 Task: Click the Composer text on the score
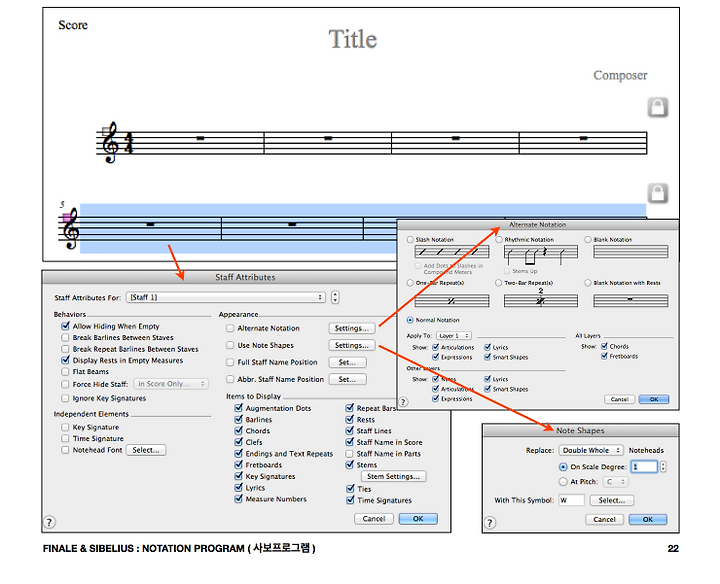tap(620, 75)
